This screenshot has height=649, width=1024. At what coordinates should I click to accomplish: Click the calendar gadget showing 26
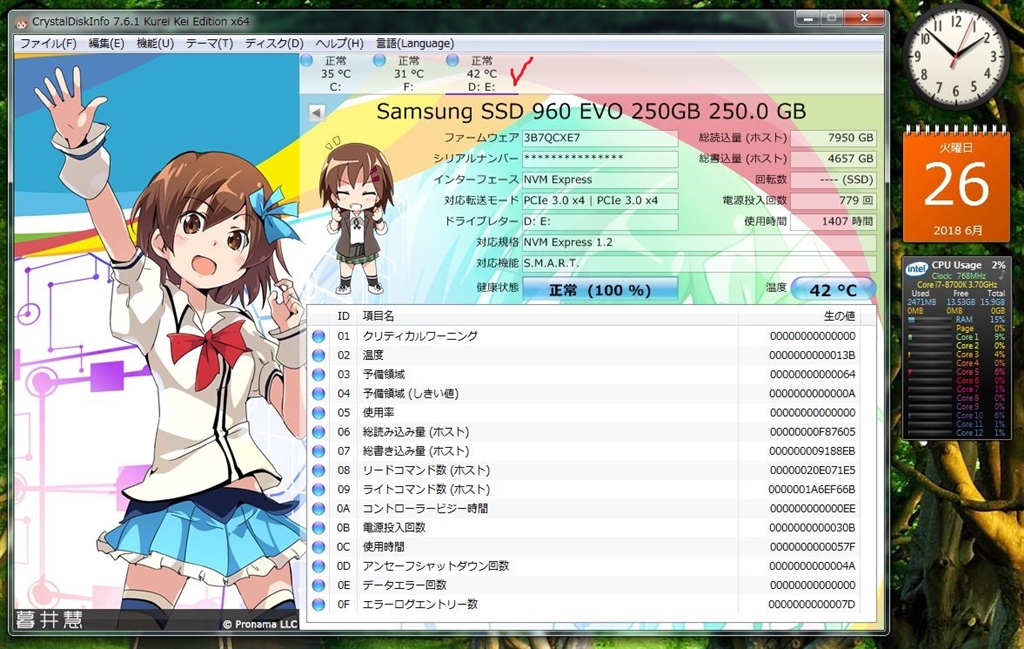956,184
